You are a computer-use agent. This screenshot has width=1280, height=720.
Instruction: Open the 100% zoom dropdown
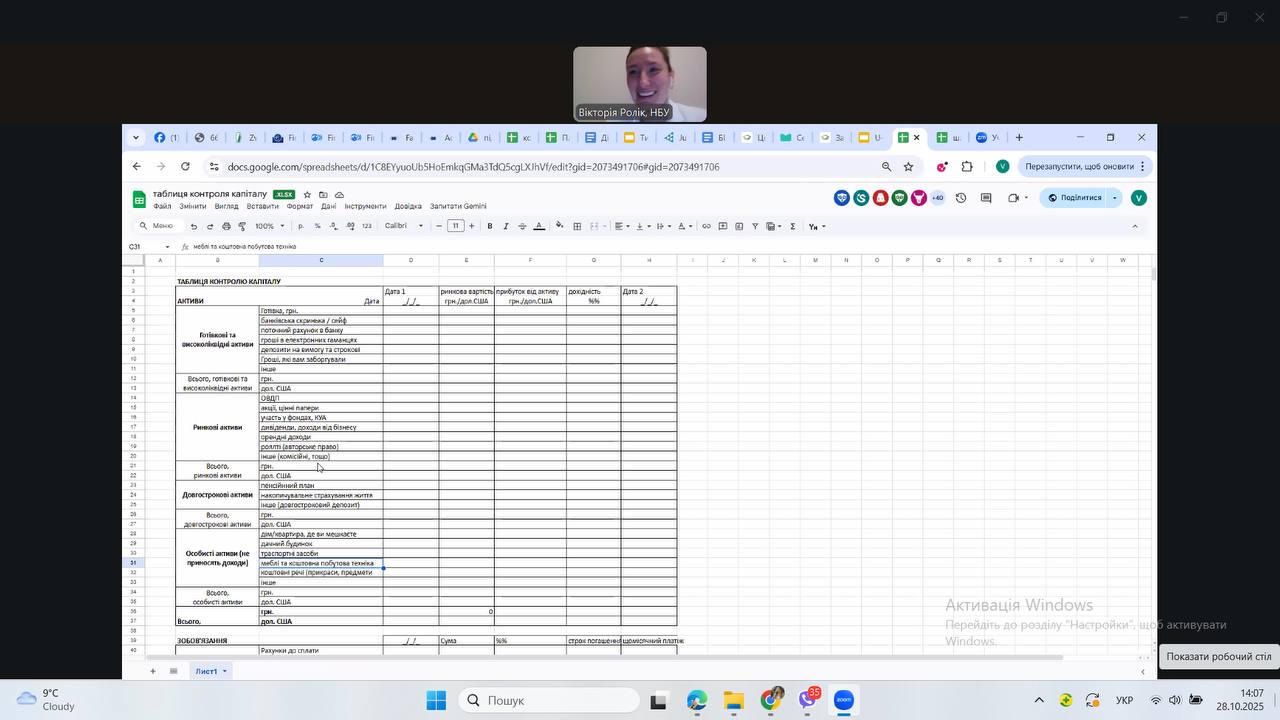(x=269, y=226)
